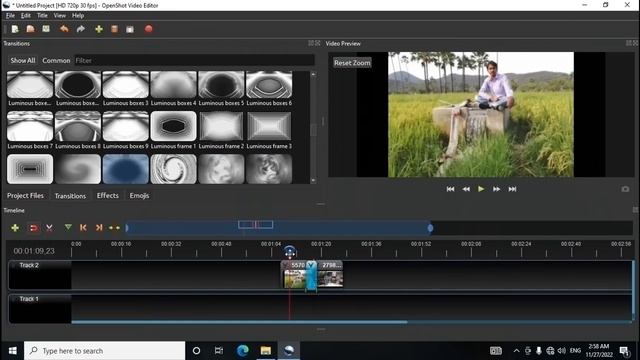The image size is (640, 360).
Task: Select the Luminous boxes 7 transition
Action: point(30,130)
